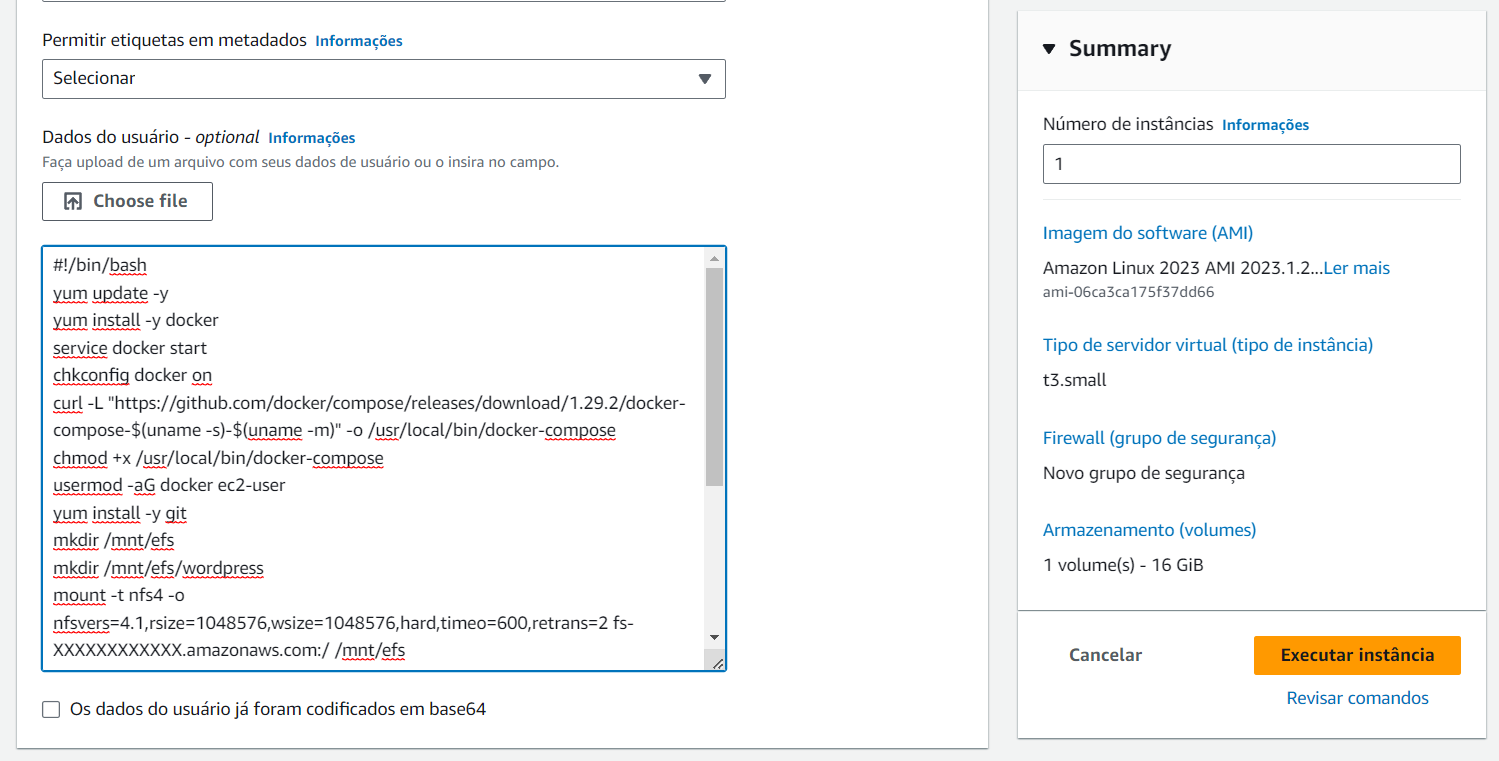Viewport: 1499px width, 761px height.
Task: Open the Firewall grupo de segurança link
Action: point(1160,437)
